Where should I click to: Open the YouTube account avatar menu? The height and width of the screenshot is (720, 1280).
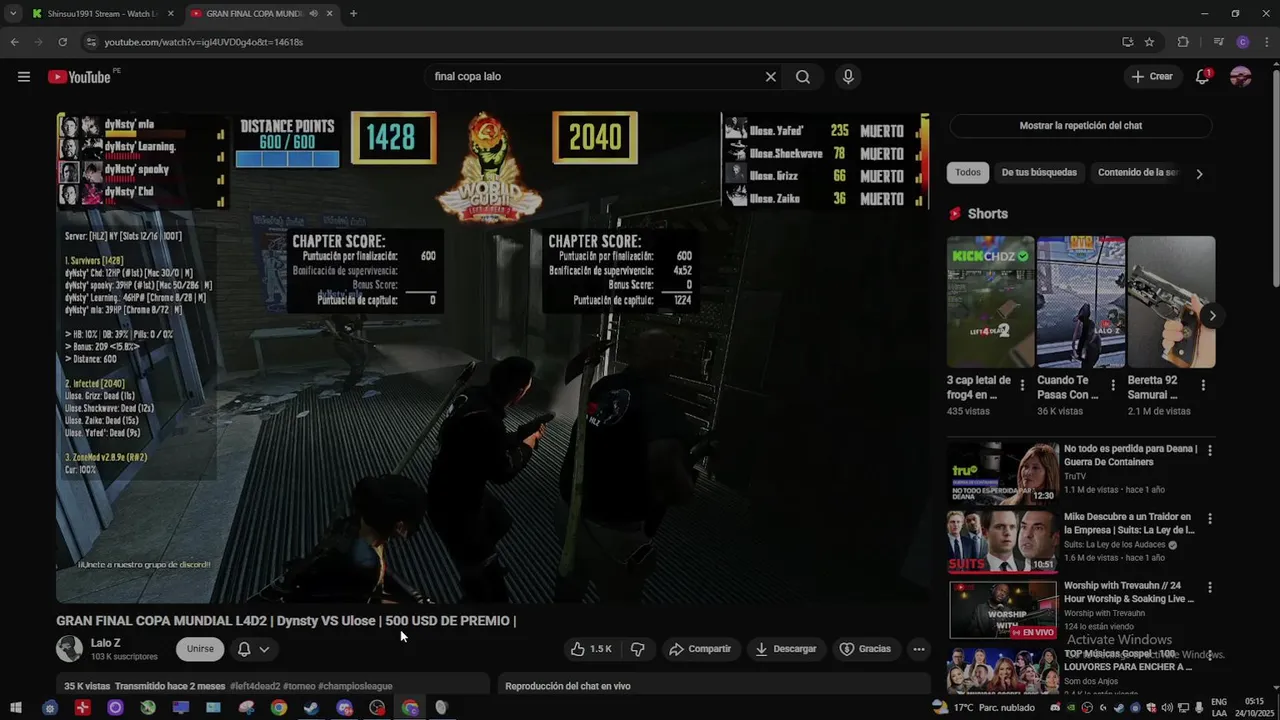[x=1241, y=77]
